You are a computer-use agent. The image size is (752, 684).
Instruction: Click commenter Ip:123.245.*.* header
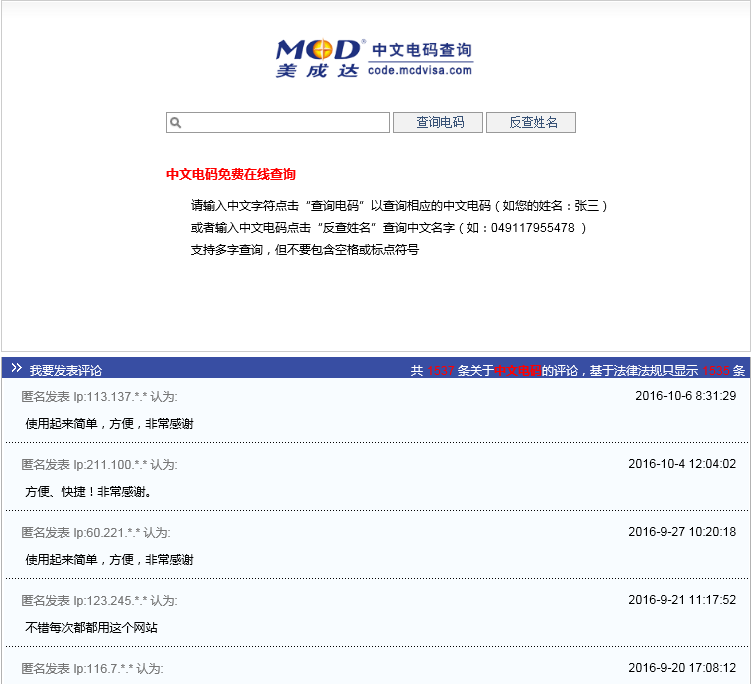tap(99, 601)
